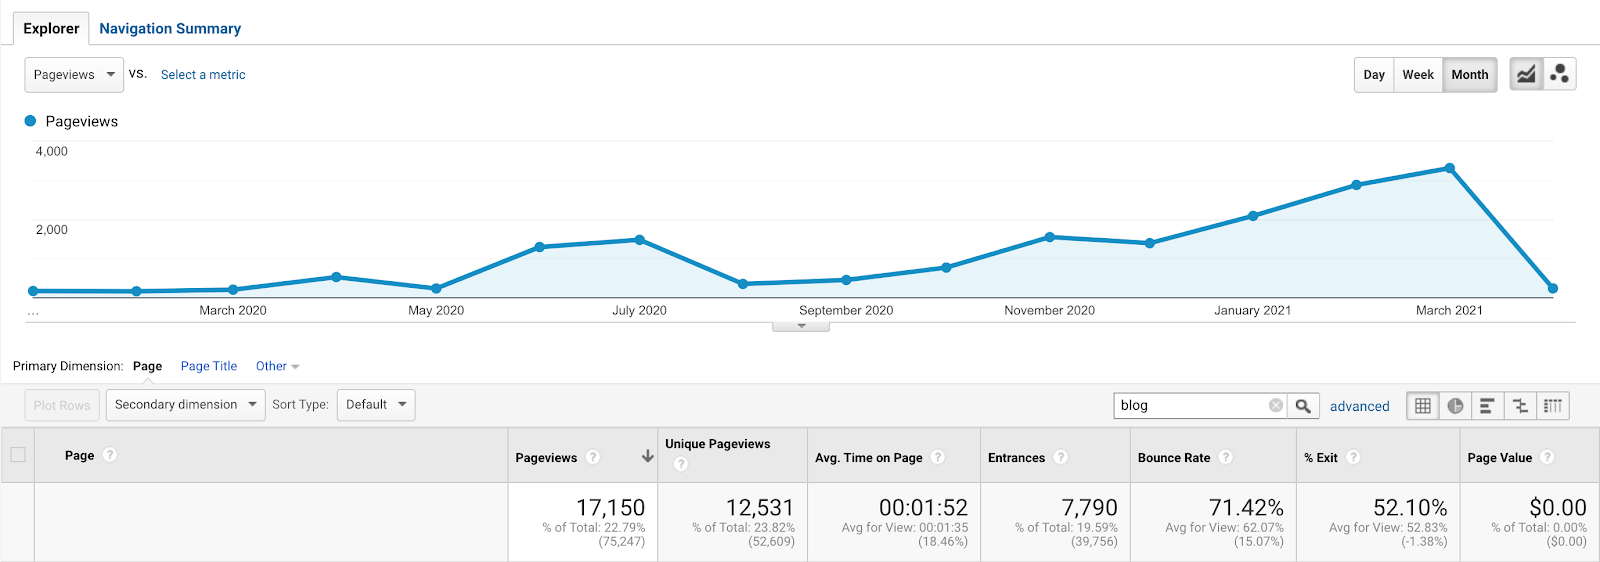Click Select a metric link

coord(203,75)
